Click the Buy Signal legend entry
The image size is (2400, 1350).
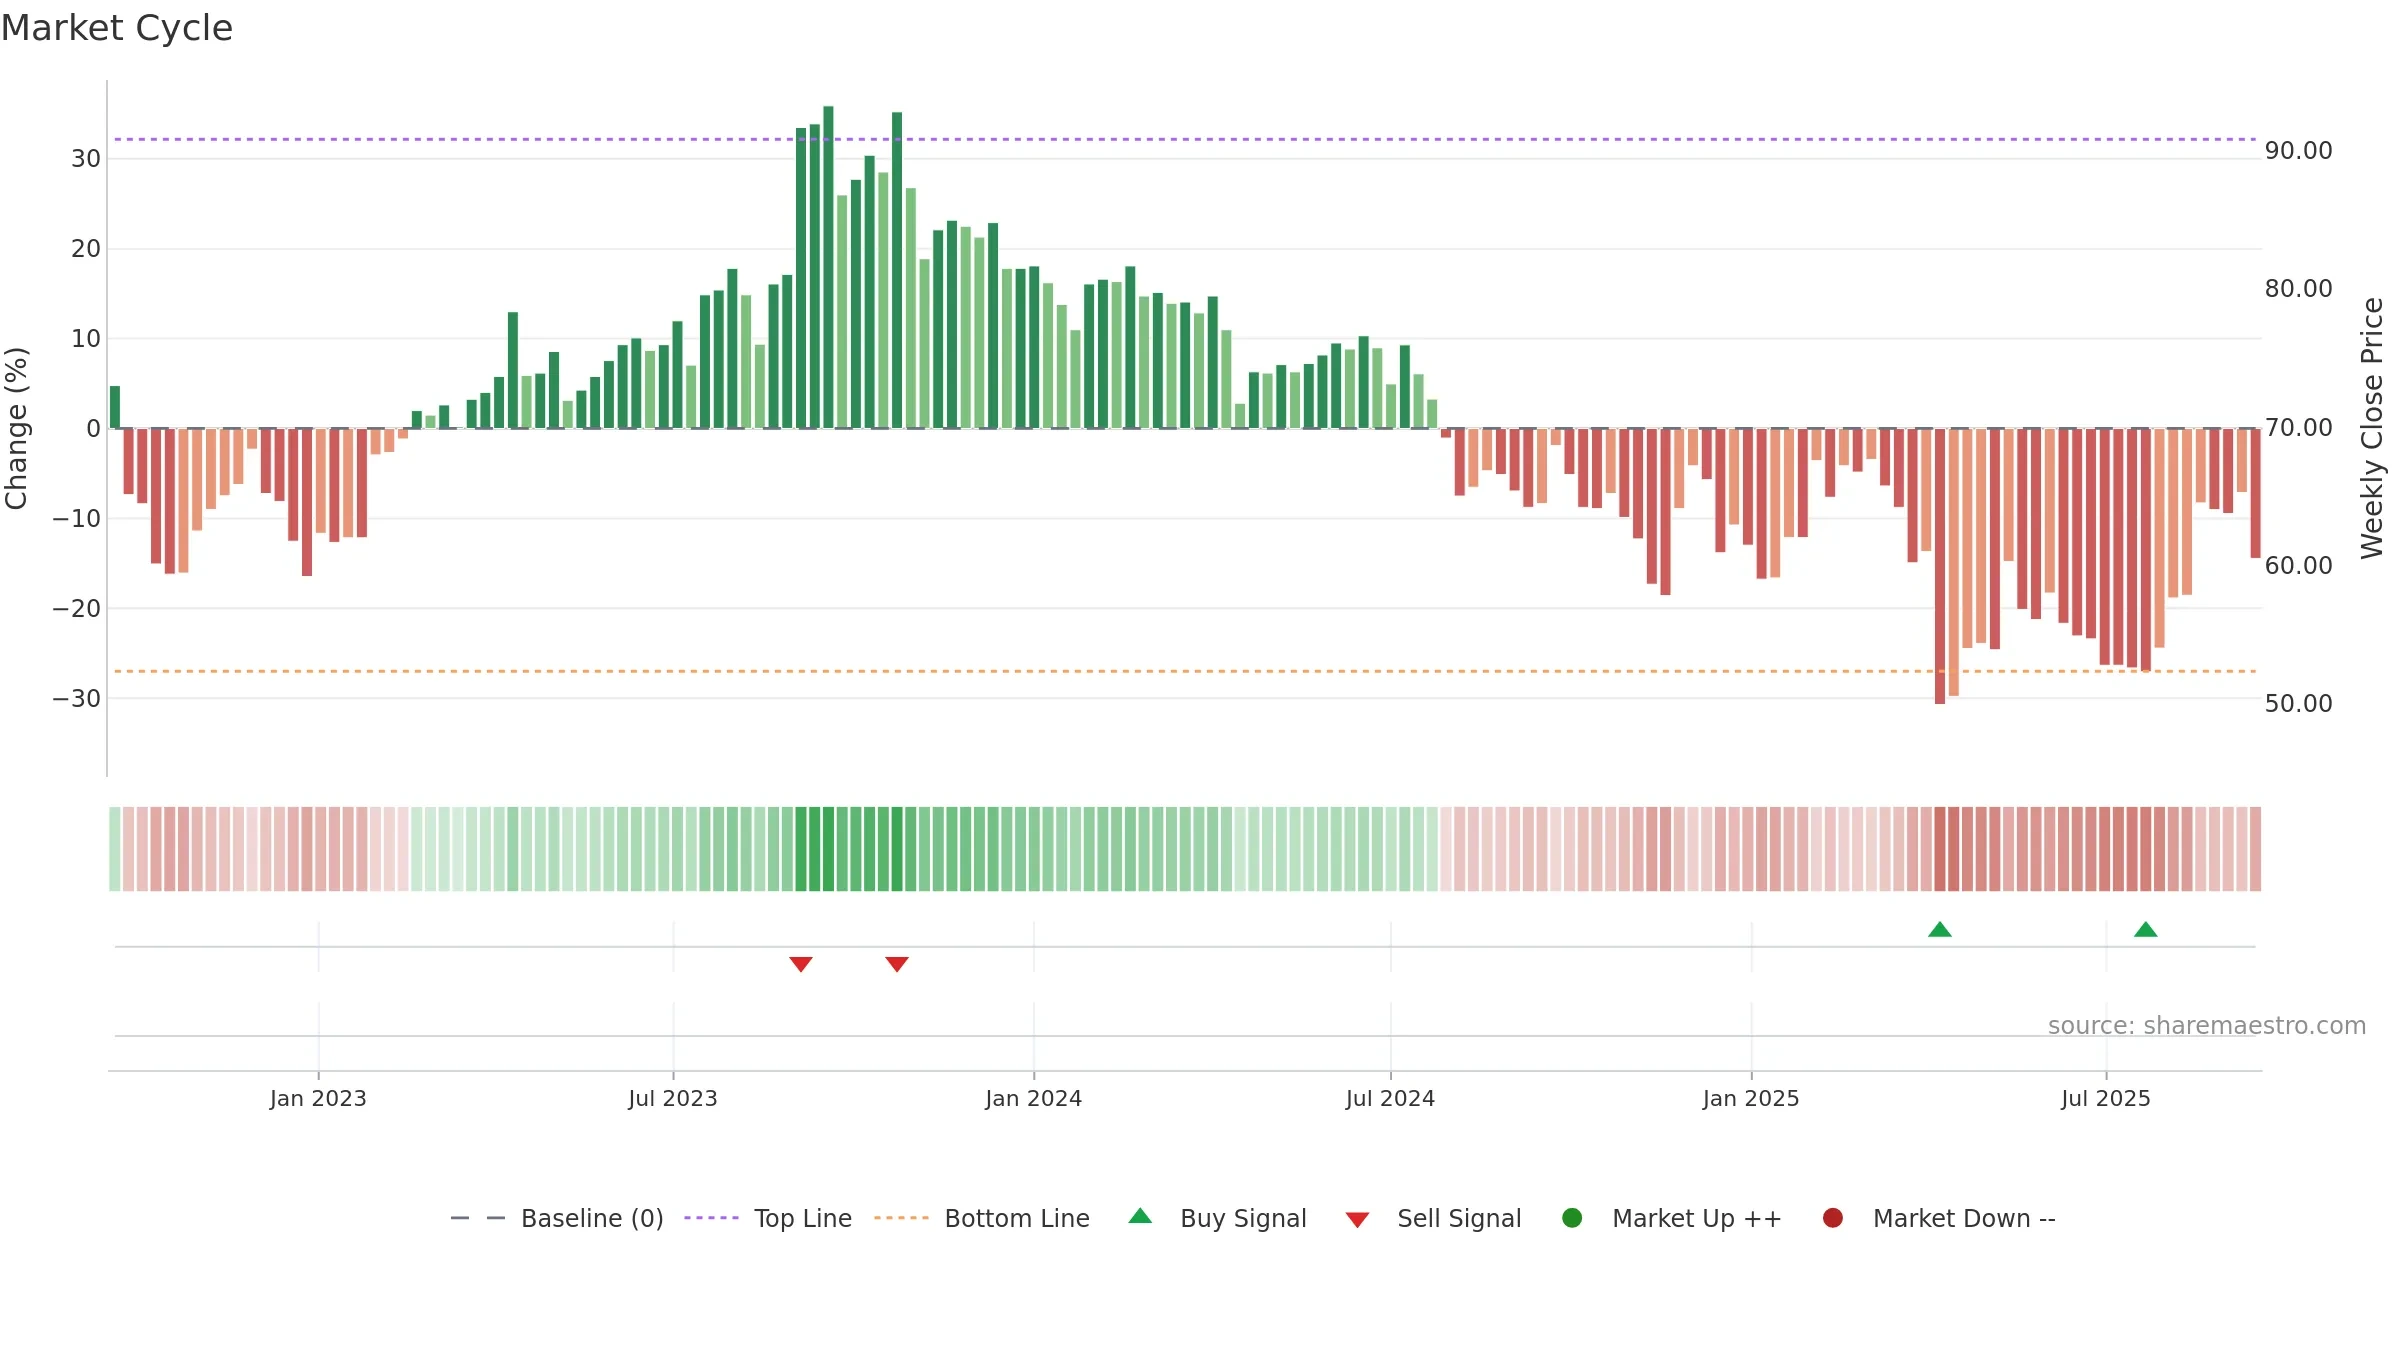pos(1217,1218)
